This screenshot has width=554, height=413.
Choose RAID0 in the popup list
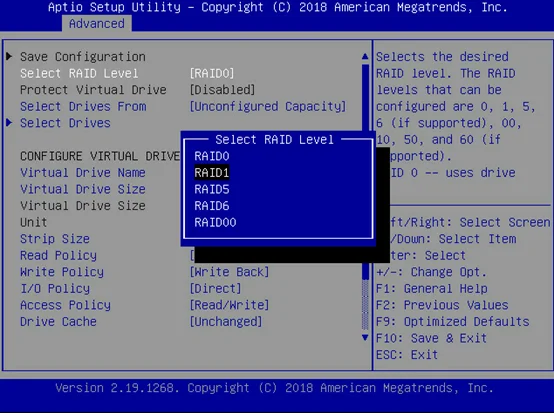(x=212, y=156)
